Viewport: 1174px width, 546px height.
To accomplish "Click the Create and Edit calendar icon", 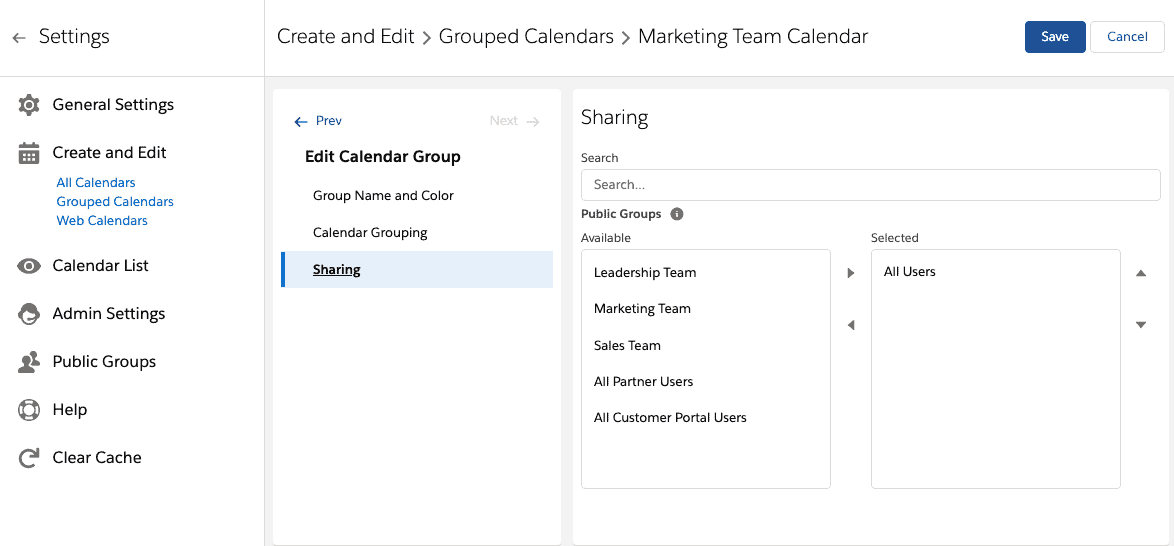I will pos(28,153).
